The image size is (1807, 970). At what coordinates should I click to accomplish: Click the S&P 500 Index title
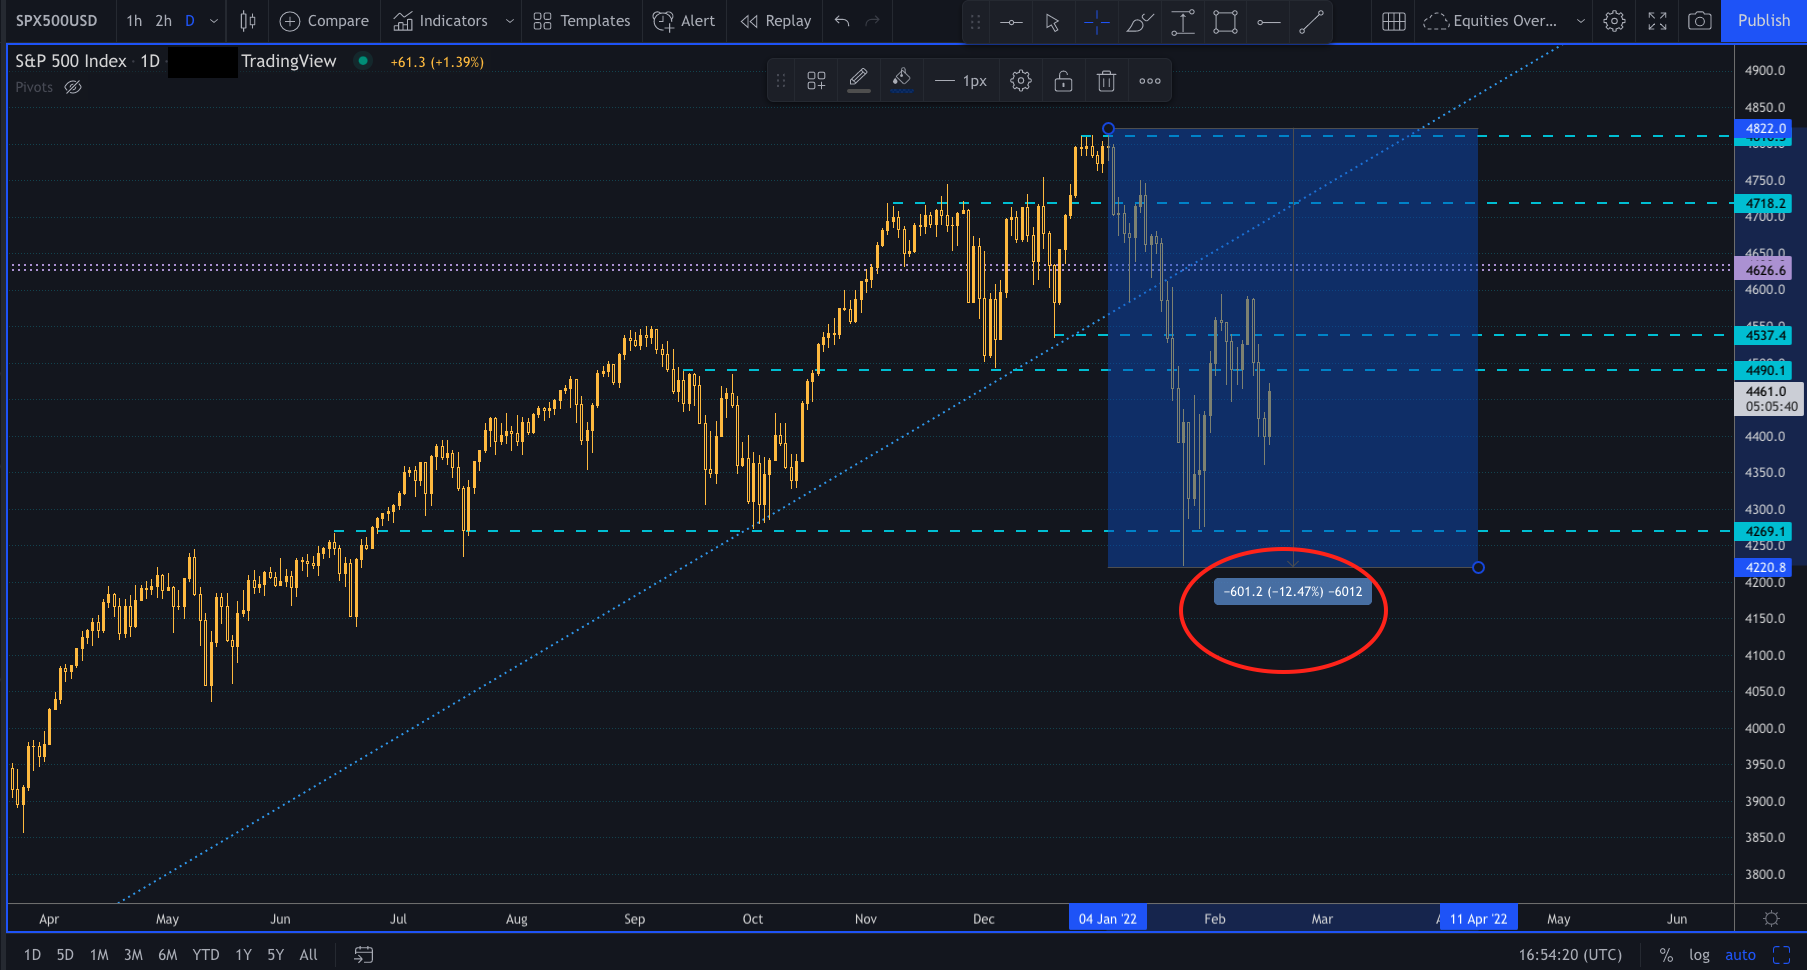(x=71, y=61)
